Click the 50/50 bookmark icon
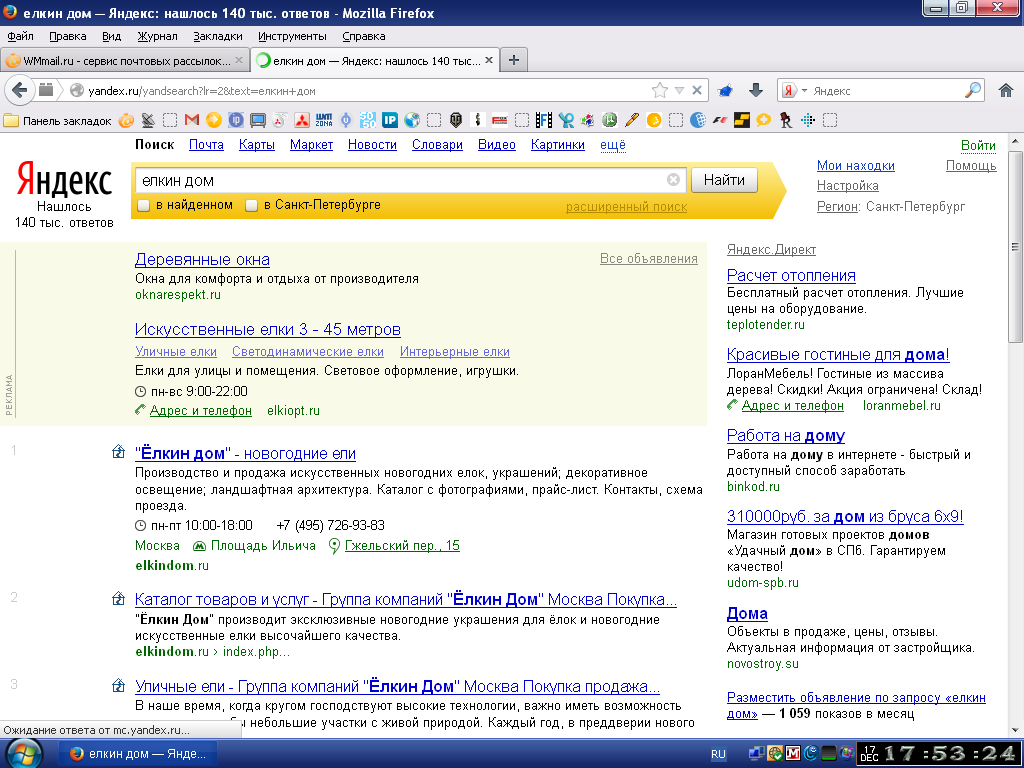1024x768 pixels. (x=368, y=120)
